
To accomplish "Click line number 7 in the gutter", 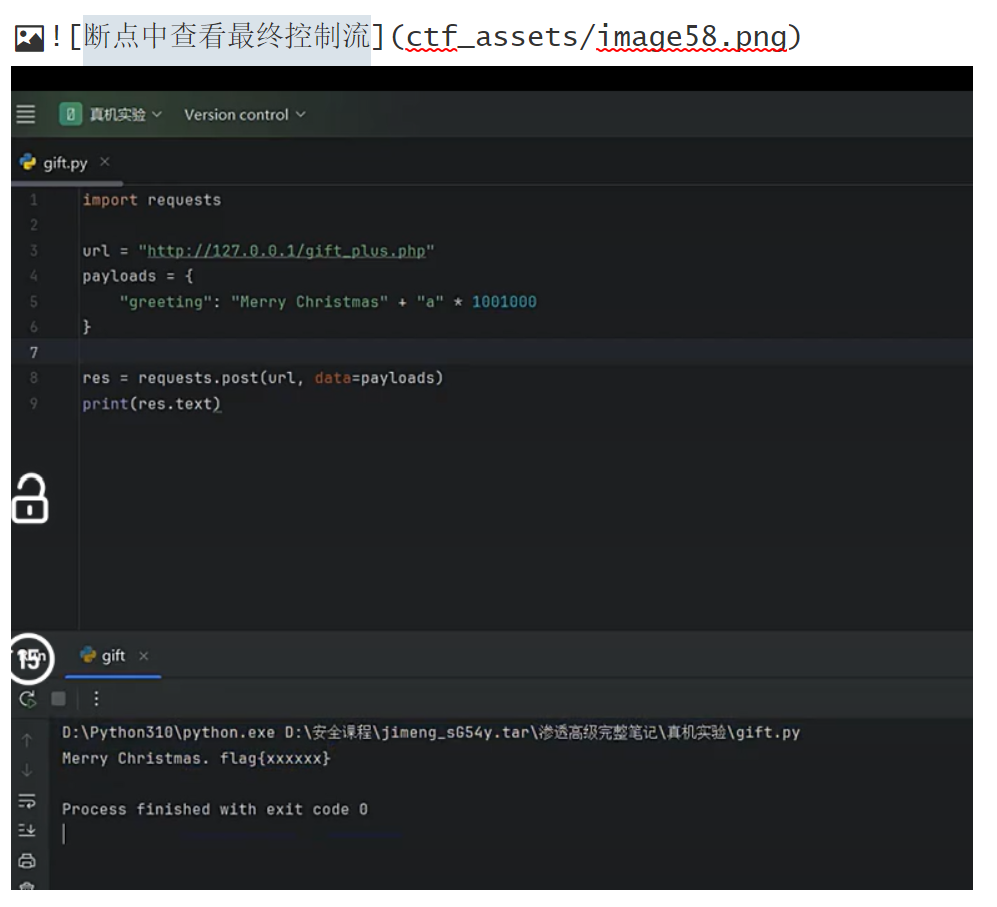I will pos(34,352).
